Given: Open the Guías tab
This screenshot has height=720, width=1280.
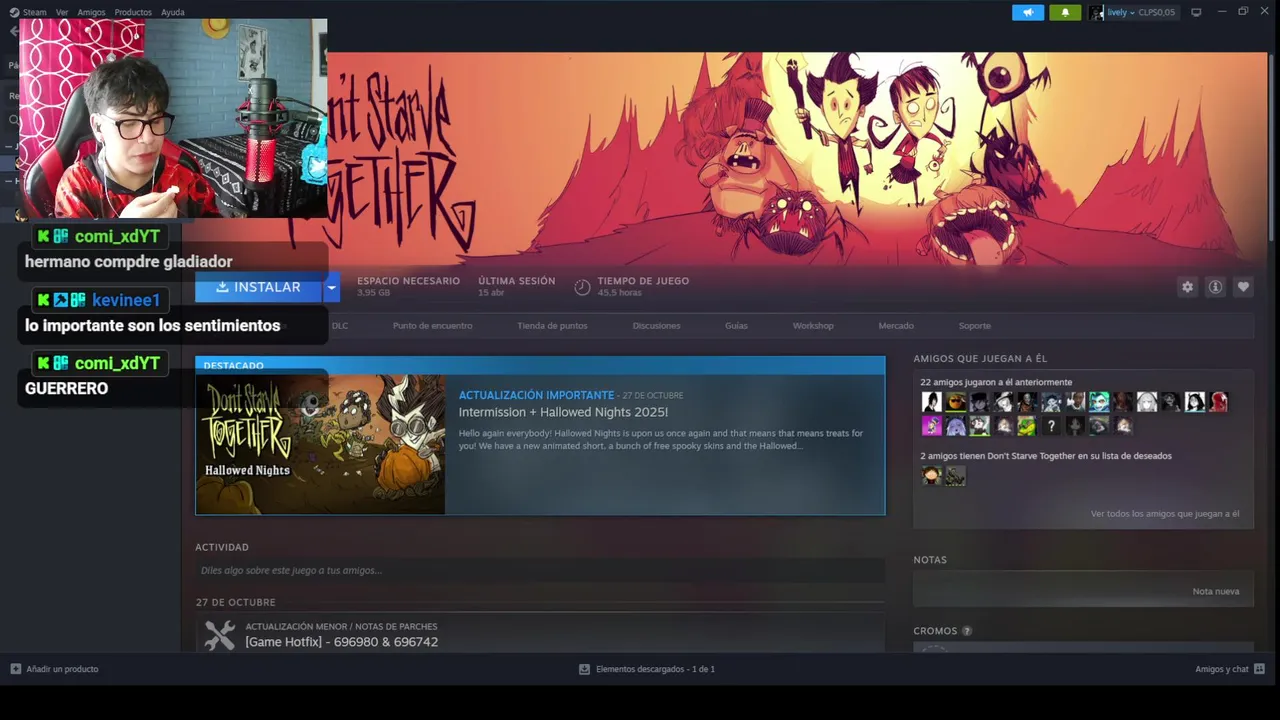Looking at the screenshot, I should [x=736, y=326].
